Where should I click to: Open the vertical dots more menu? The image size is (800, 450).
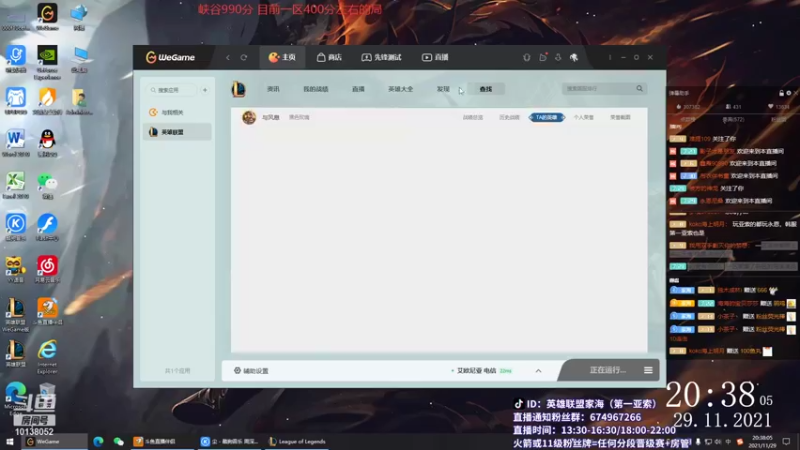click(610, 57)
